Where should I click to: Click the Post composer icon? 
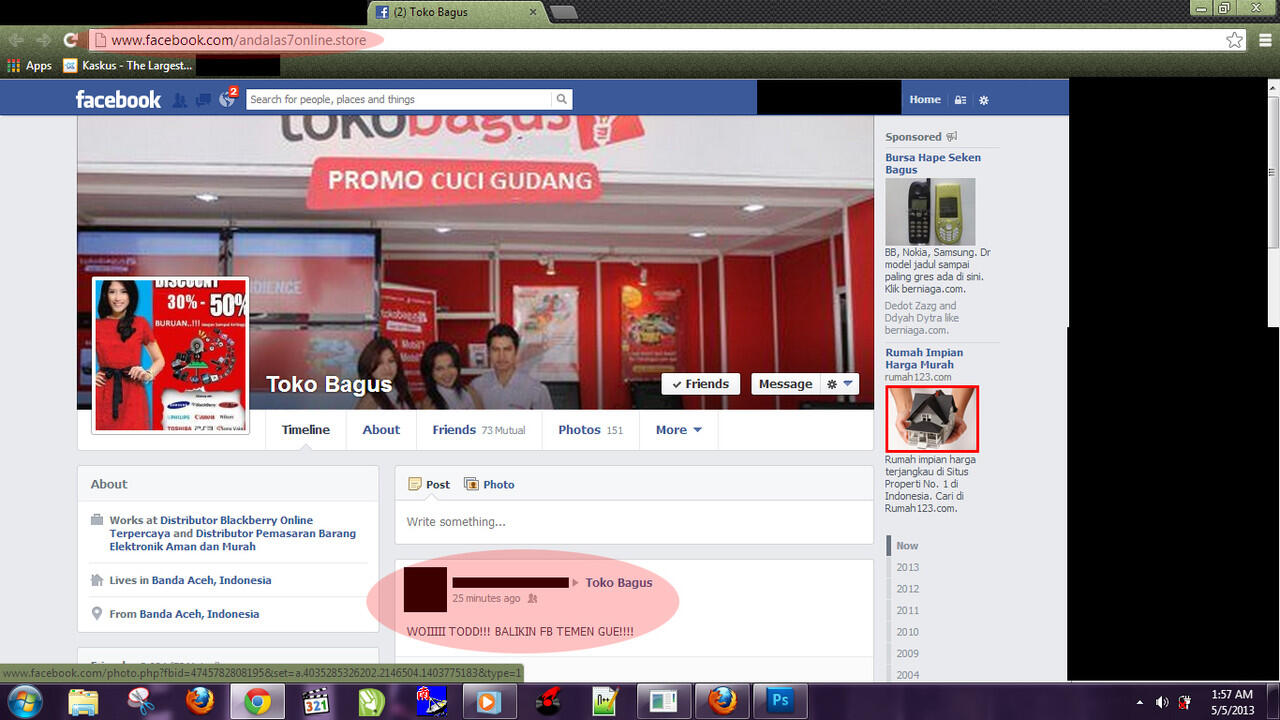(x=415, y=484)
